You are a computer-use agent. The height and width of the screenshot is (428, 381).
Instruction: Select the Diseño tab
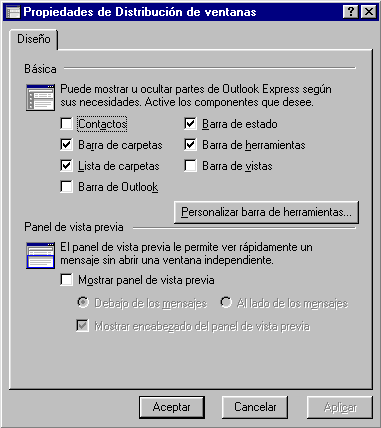(34, 39)
